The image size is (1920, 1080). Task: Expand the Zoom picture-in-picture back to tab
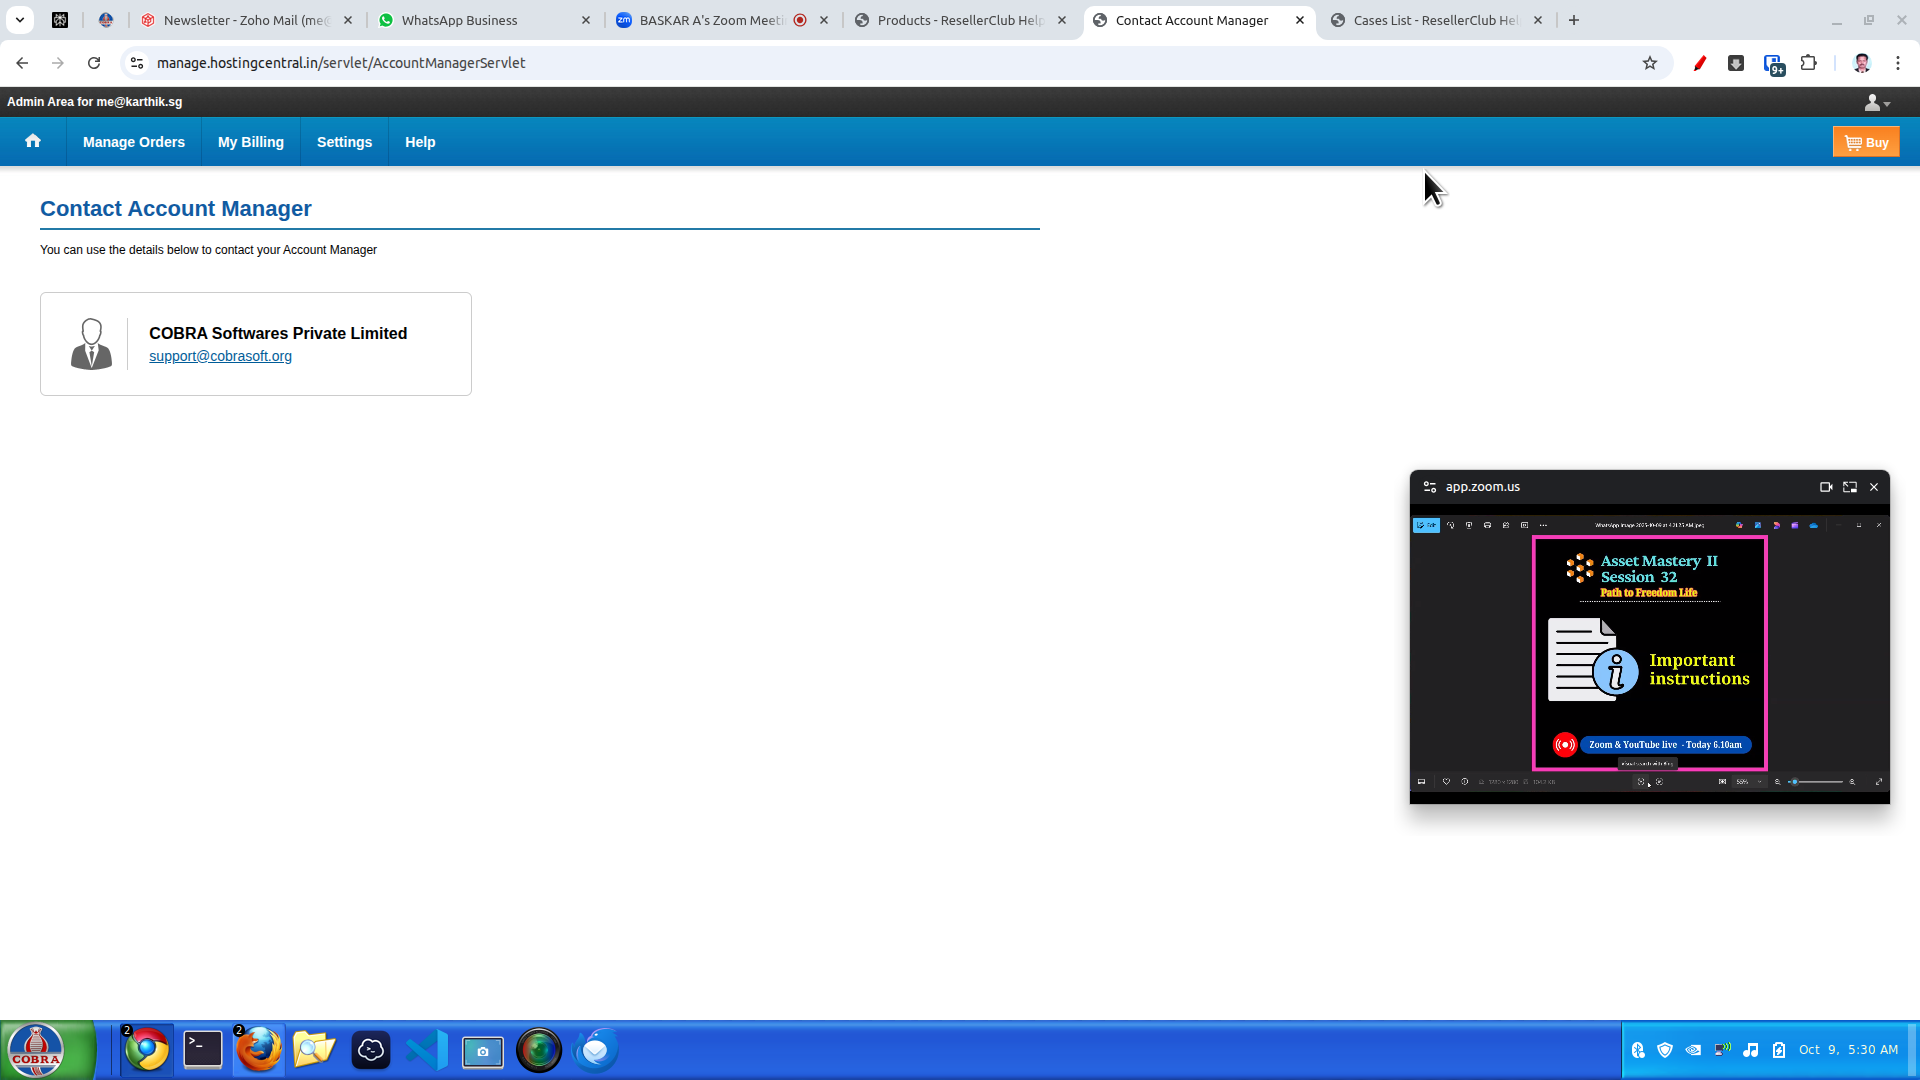coord(1850,487)
